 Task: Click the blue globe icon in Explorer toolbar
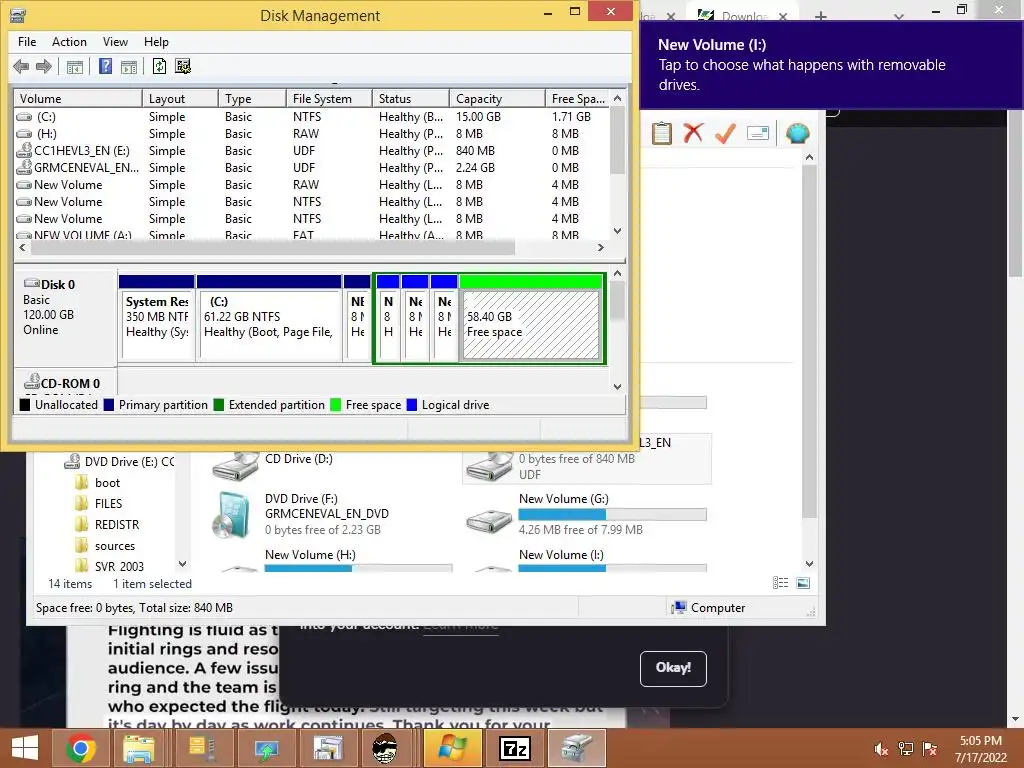[797, 133]
